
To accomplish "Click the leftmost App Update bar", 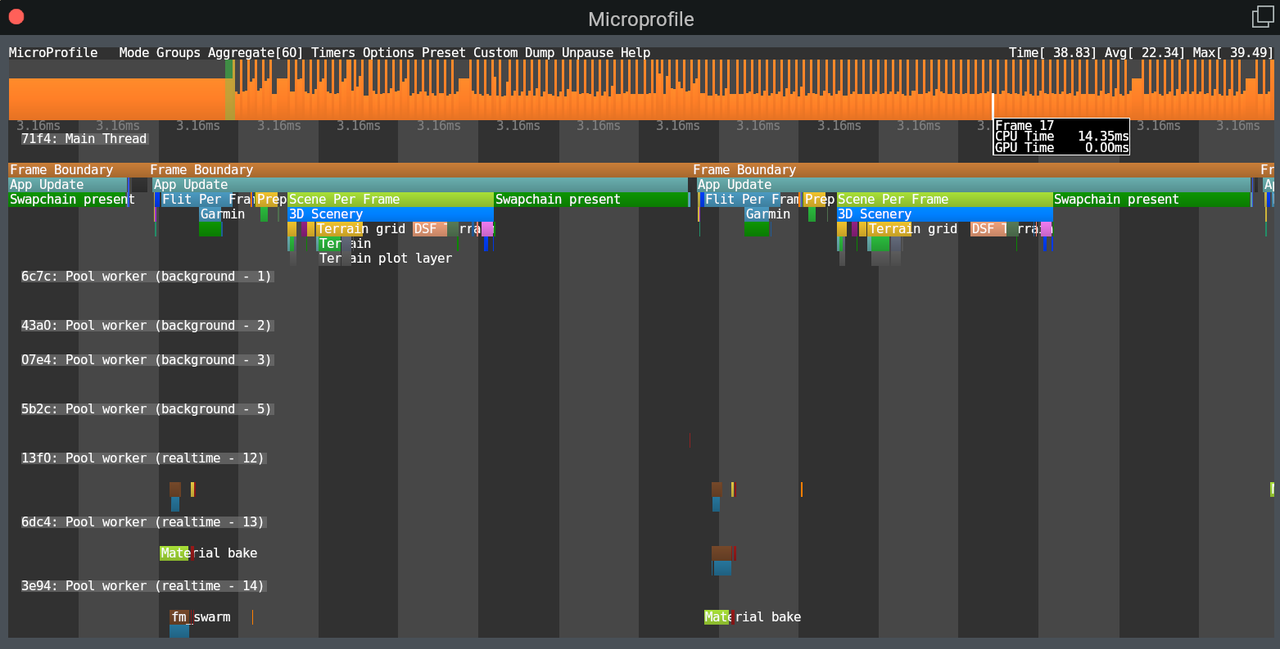I will 68,185.
